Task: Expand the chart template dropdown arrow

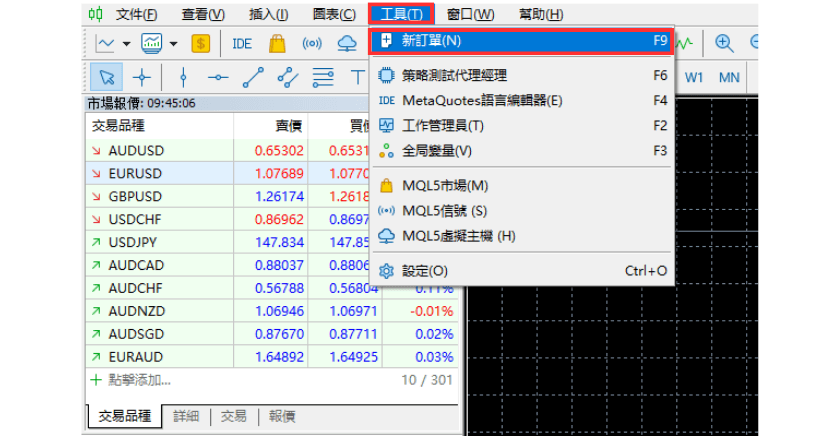Action: tap(173, 43)
